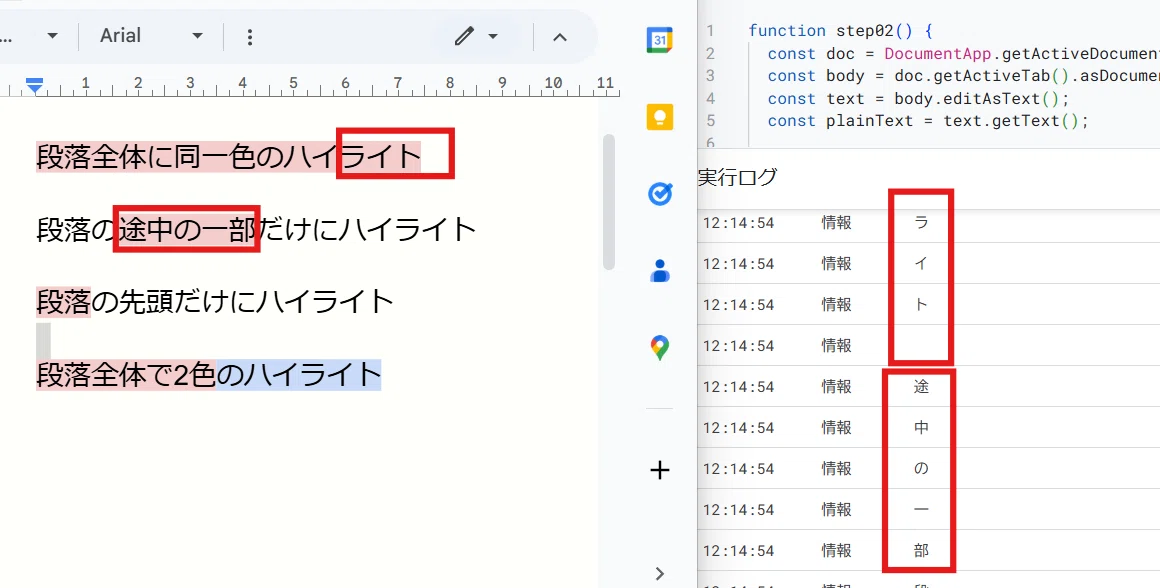
Task: Click log entry with value の
Action: [x=928, y=468]
